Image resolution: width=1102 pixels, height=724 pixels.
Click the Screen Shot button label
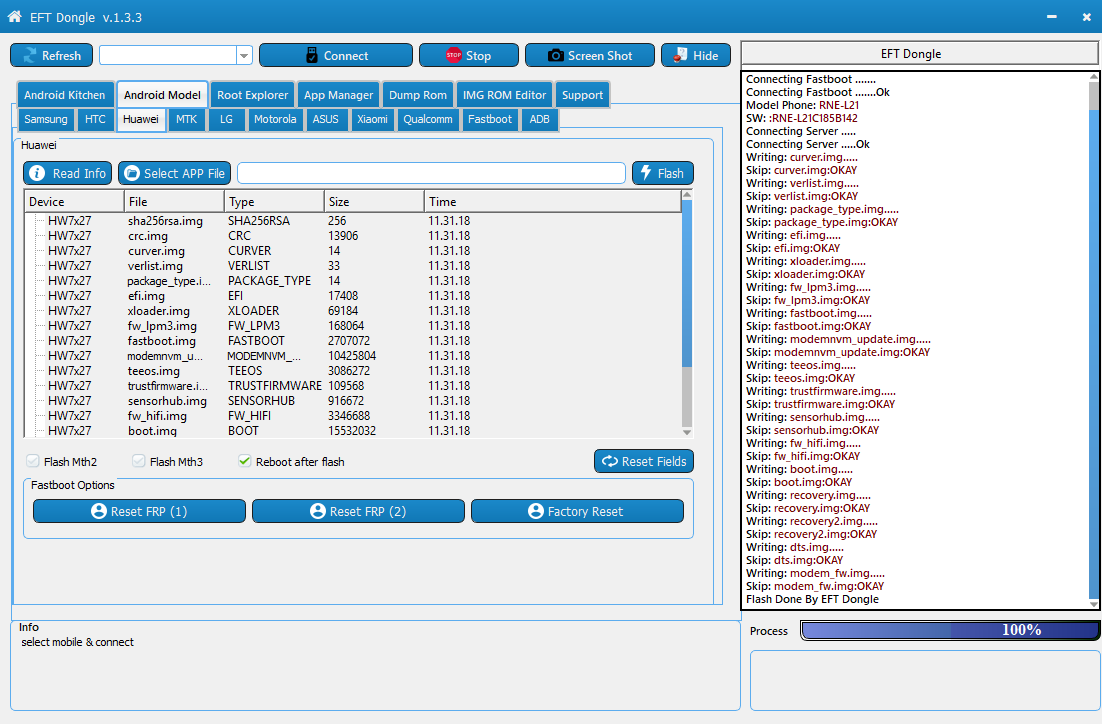pyautogui.click(x=599, y=56)
